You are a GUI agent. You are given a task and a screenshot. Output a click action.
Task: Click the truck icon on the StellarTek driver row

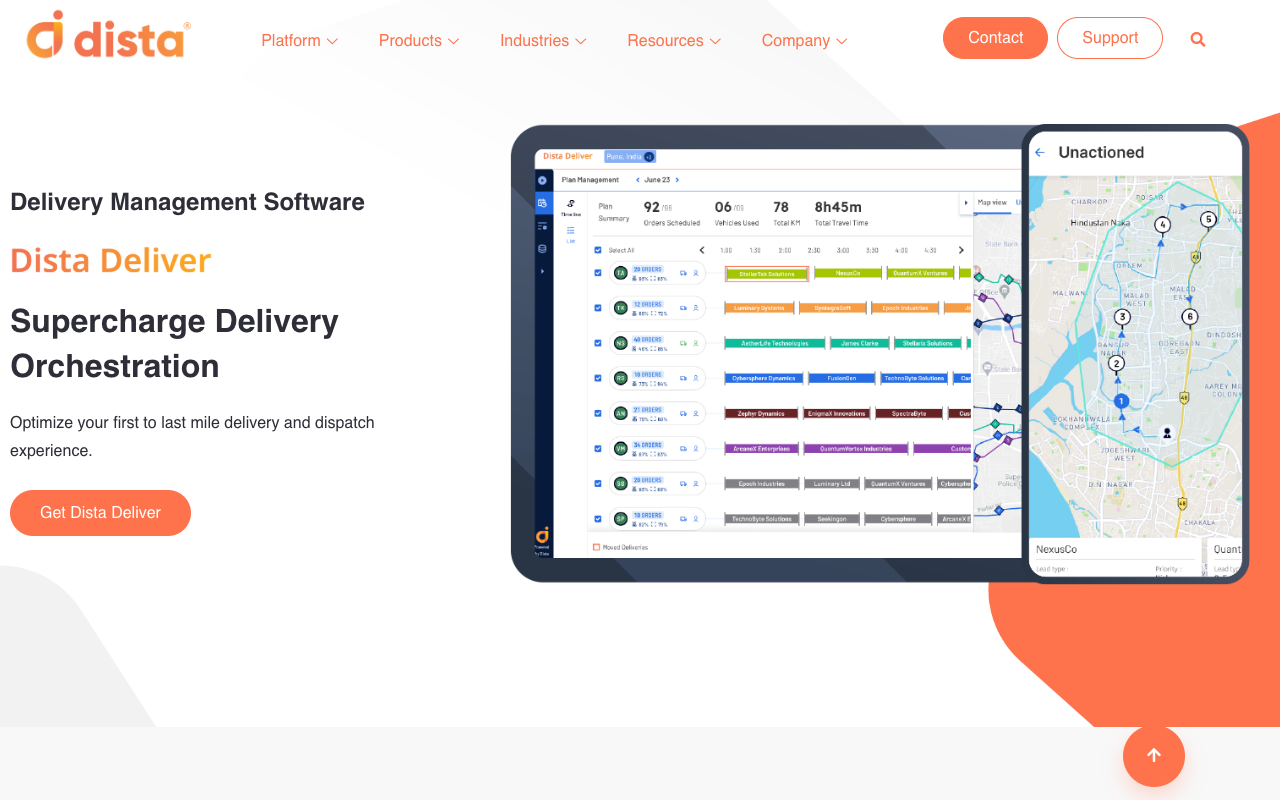[x=682, y=273]
